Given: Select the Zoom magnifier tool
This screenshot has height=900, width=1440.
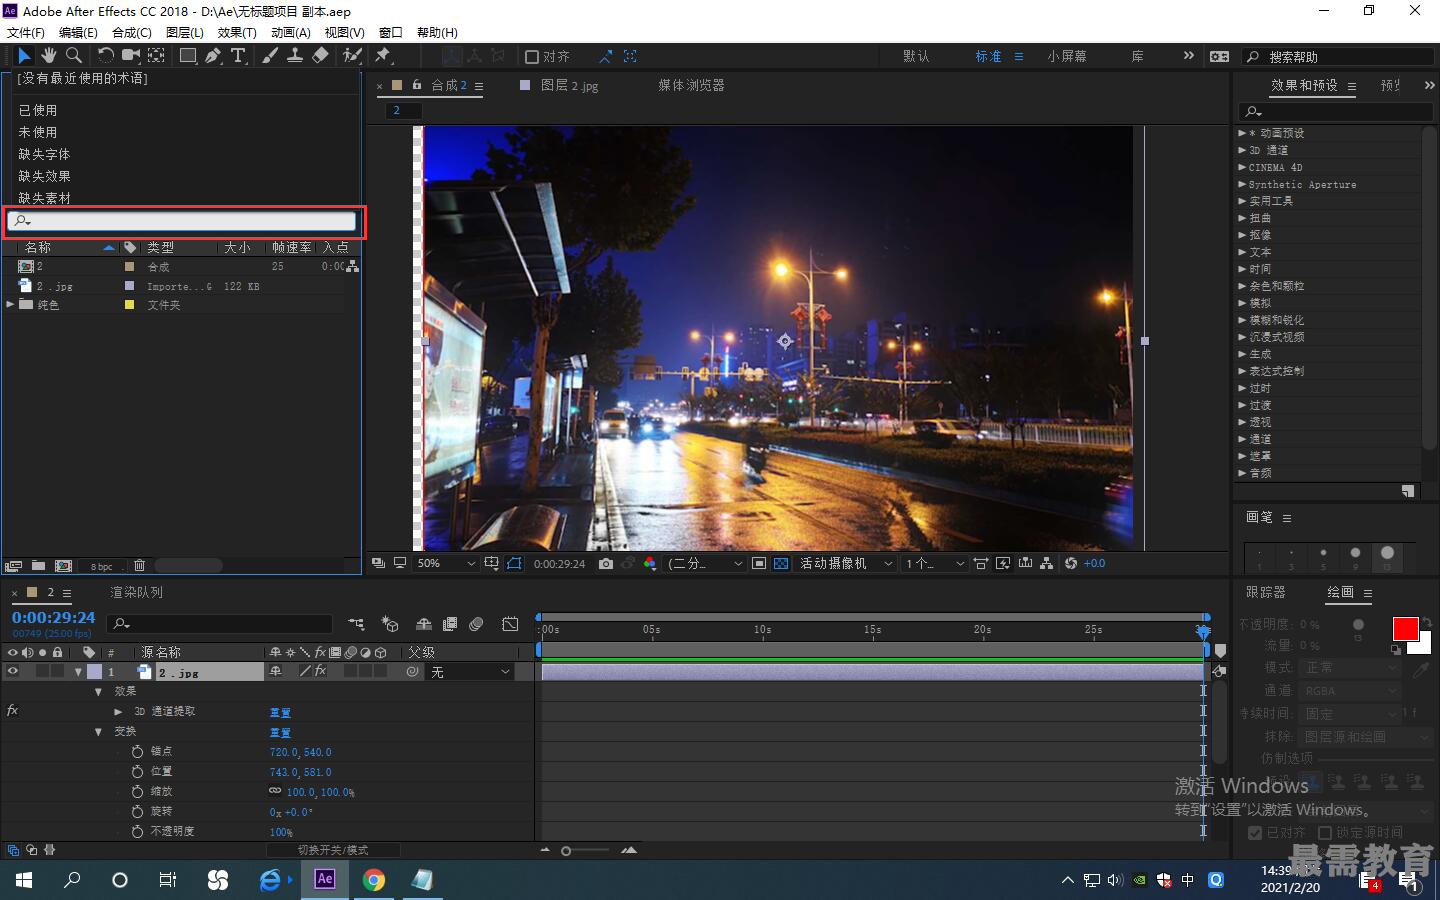Looking at the screenshot, I should [73, 56].
